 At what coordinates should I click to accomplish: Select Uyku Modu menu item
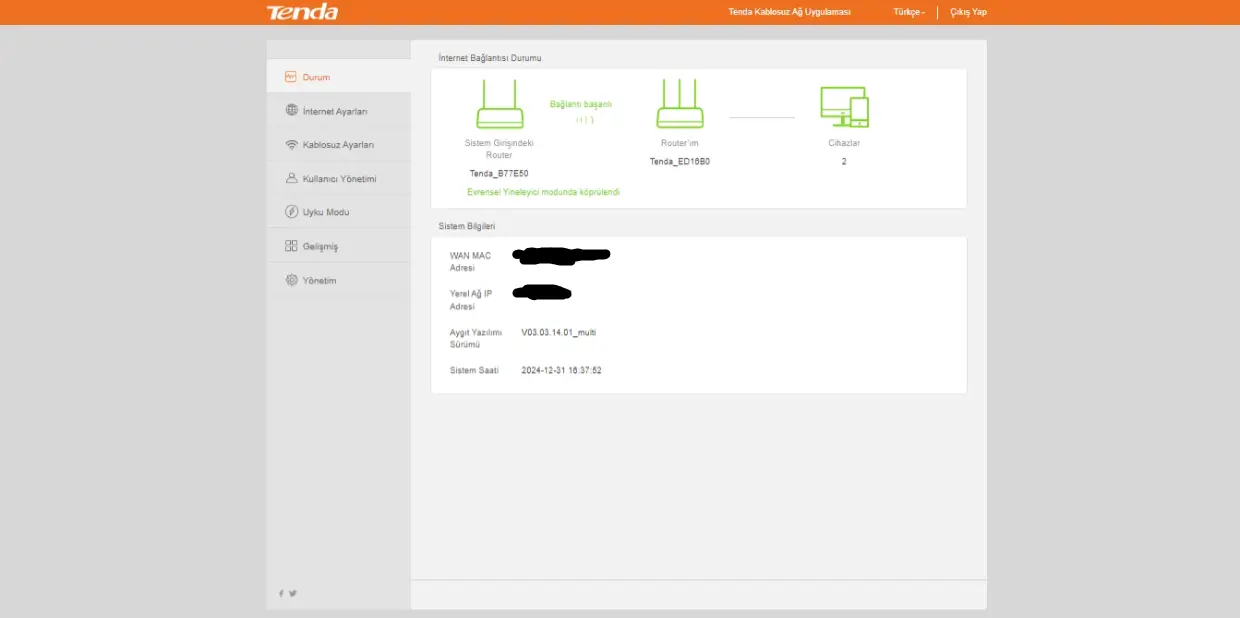pyautogui.click(x=338, y=212)
